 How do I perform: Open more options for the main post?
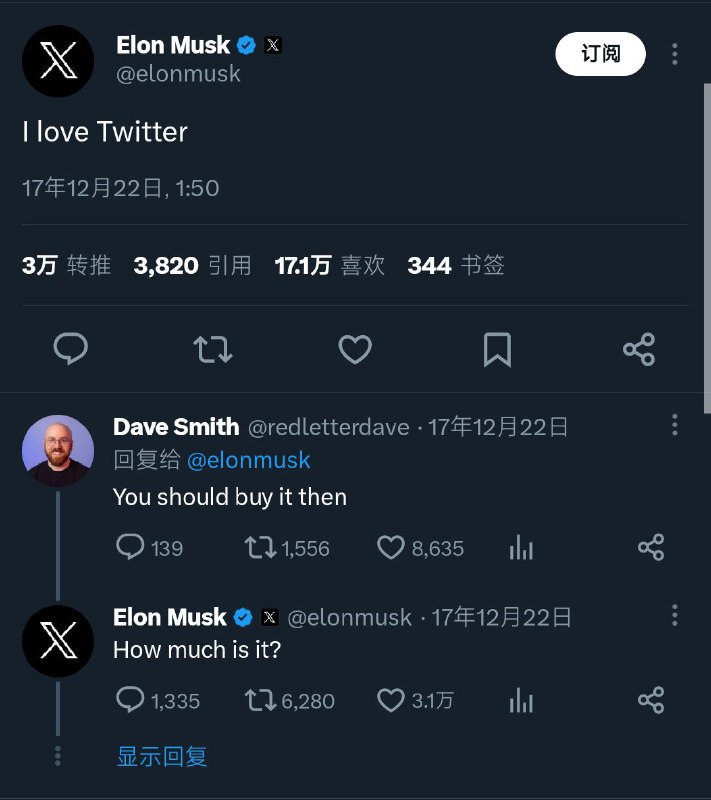[x=676, y=54]
